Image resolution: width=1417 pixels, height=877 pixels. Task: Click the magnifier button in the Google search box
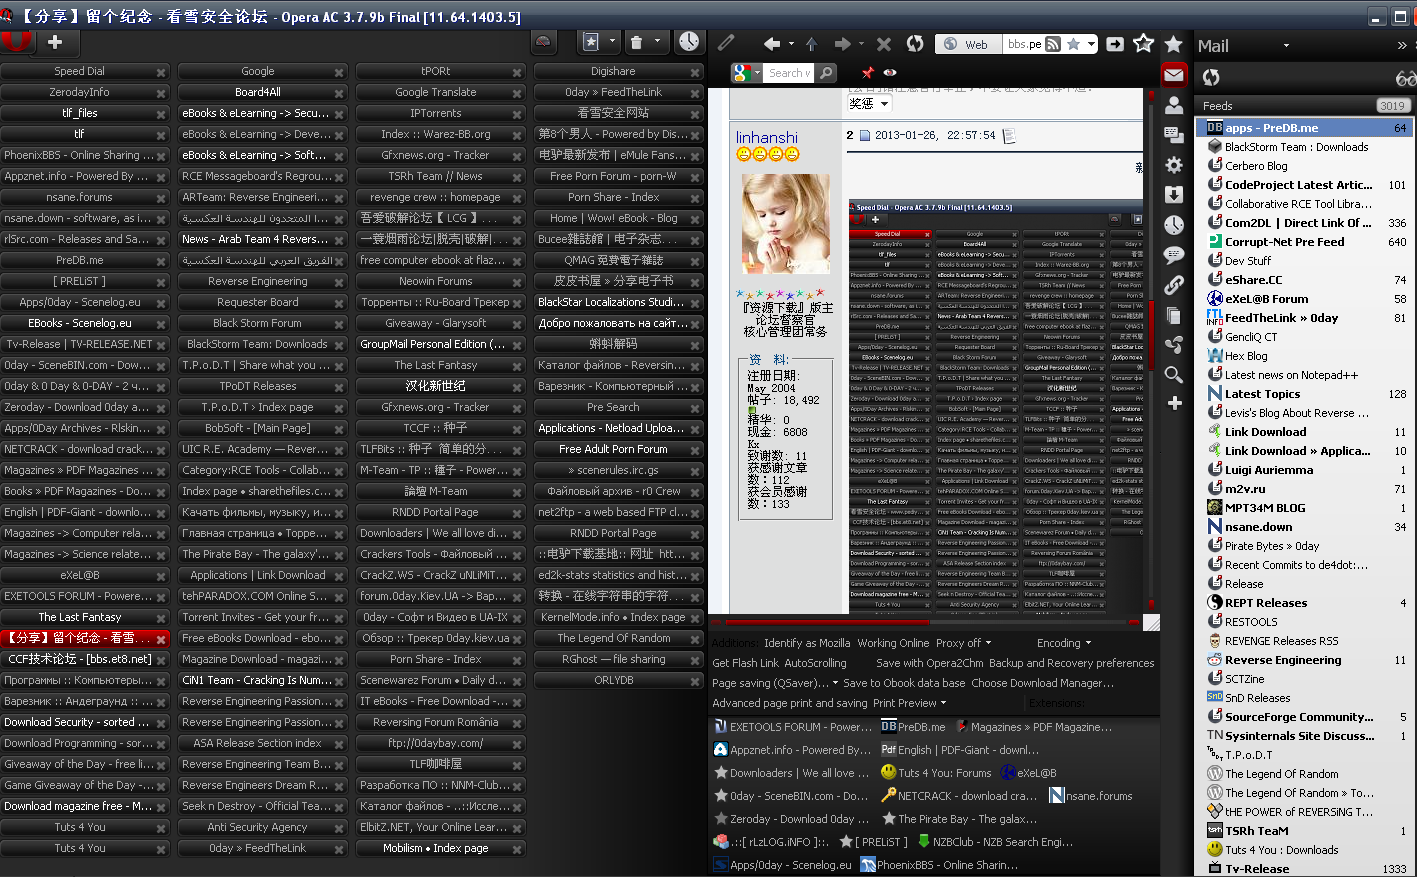pos(826,73)
